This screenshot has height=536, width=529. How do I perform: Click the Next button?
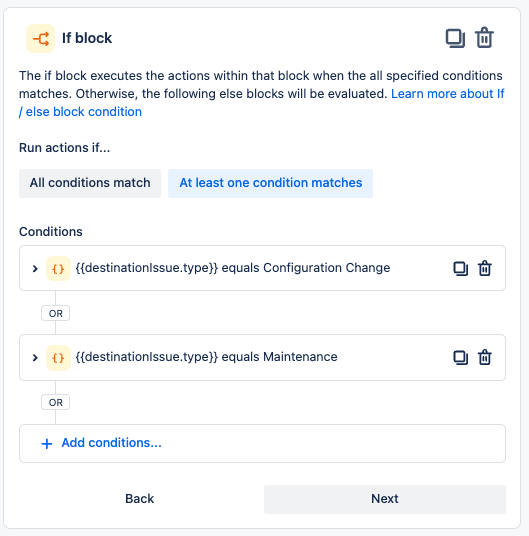click(x=385, y=499)
